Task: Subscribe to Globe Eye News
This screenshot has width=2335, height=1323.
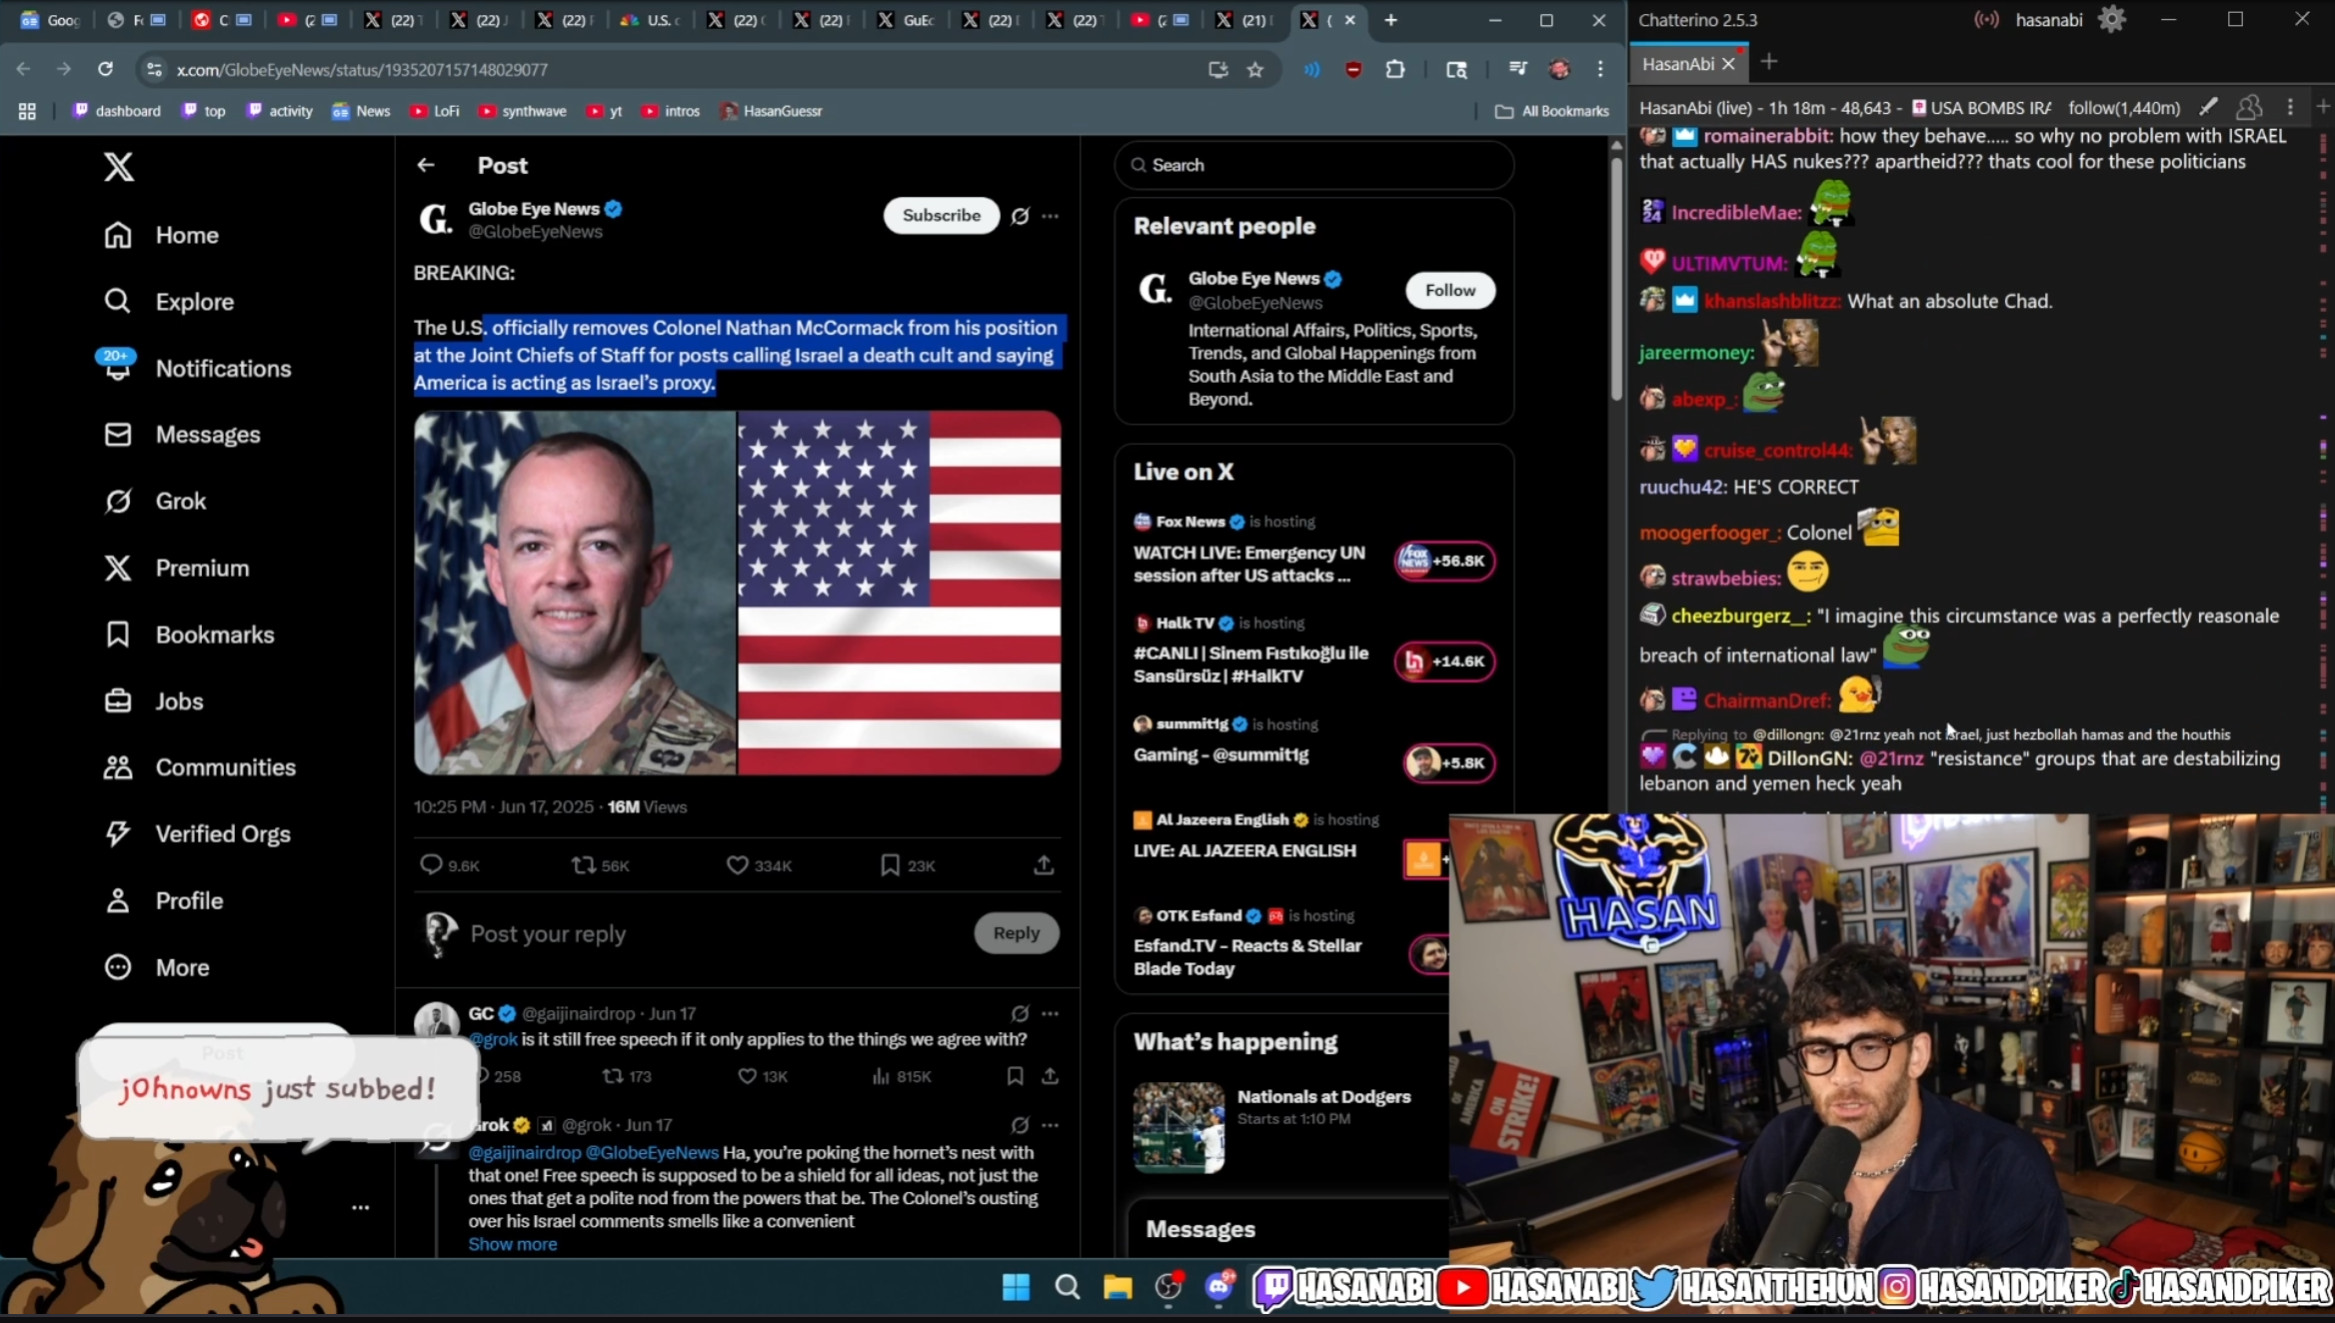Action: pyautogui.click(x=941, y=215)
